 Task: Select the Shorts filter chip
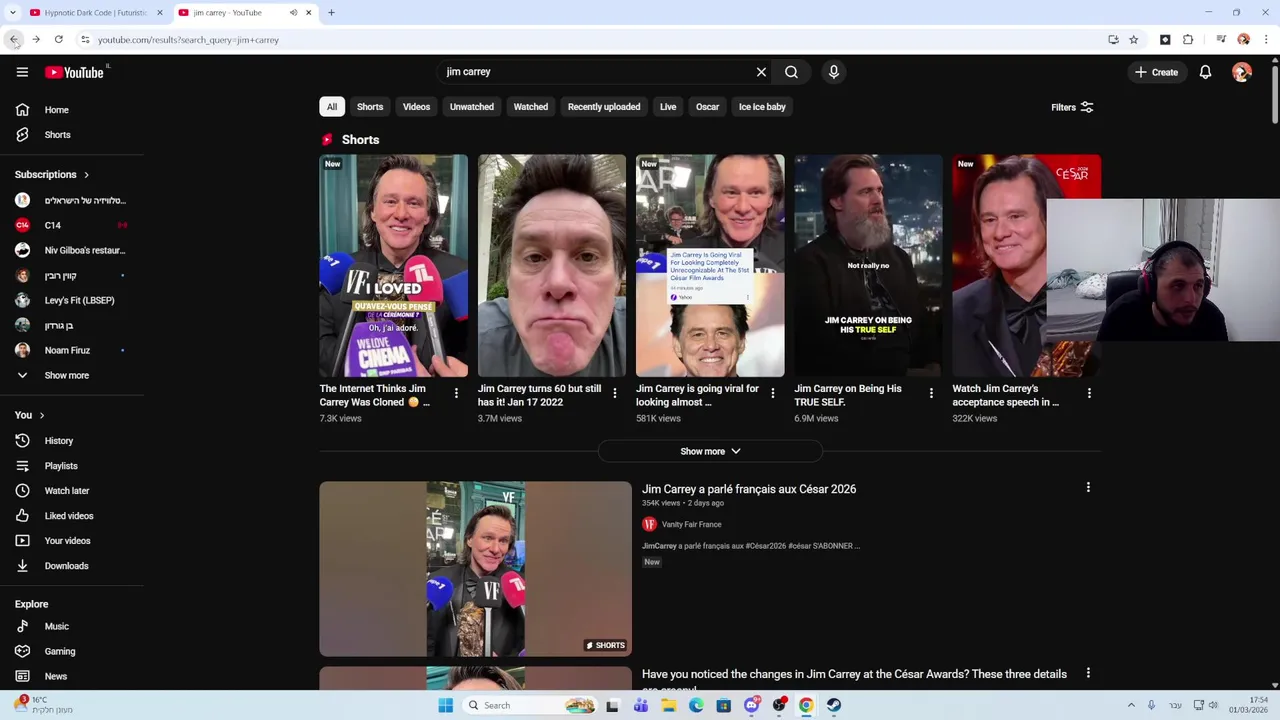(370, 107)
